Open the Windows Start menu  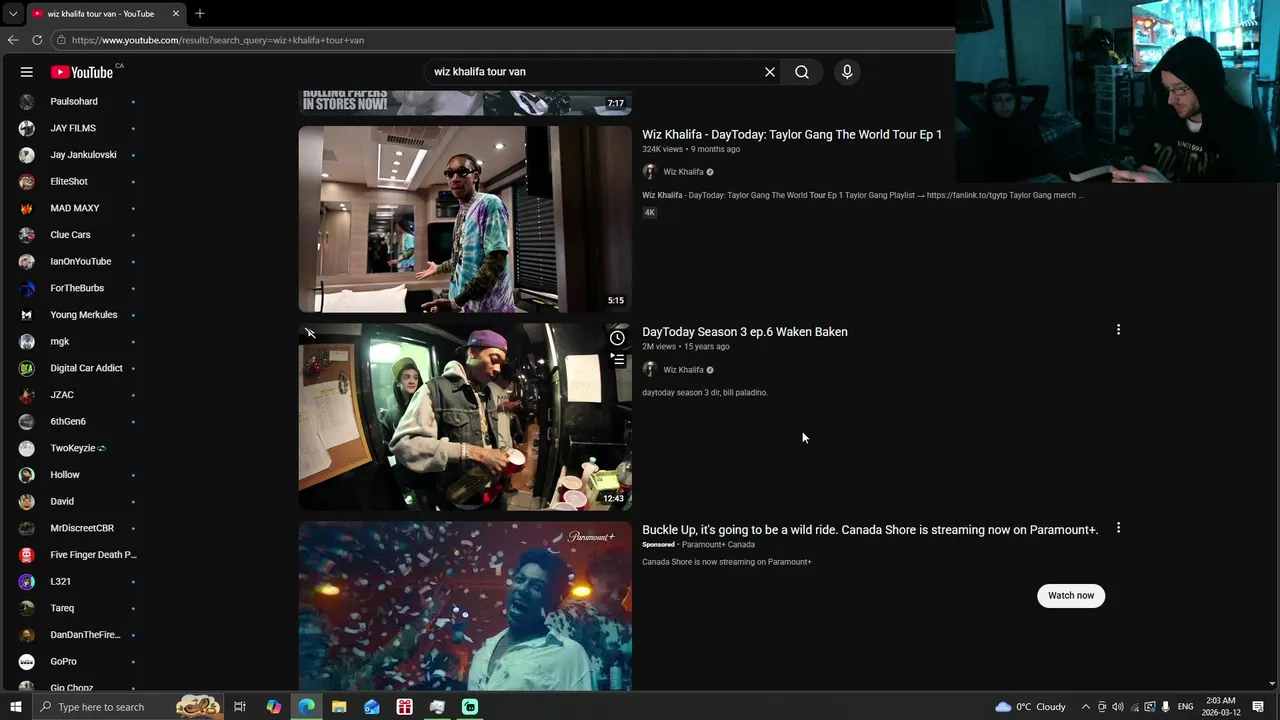(15, 707)
